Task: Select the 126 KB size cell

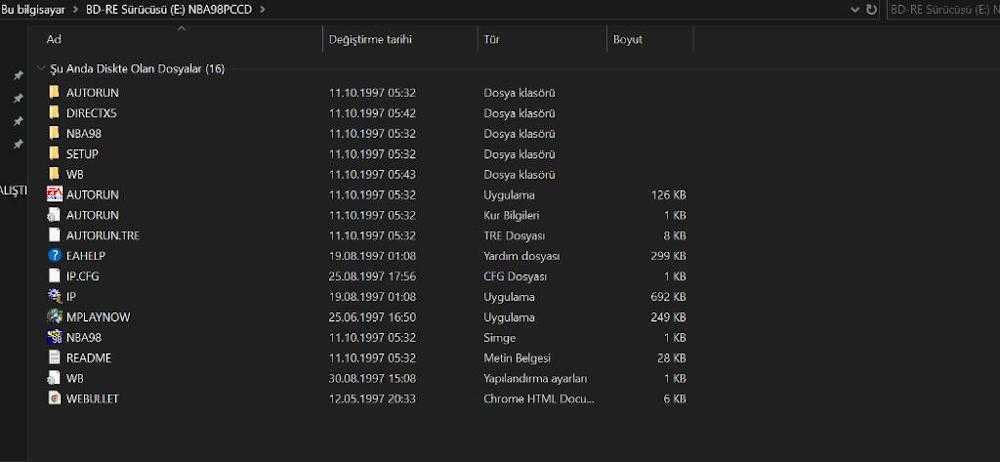Action: 668,195
